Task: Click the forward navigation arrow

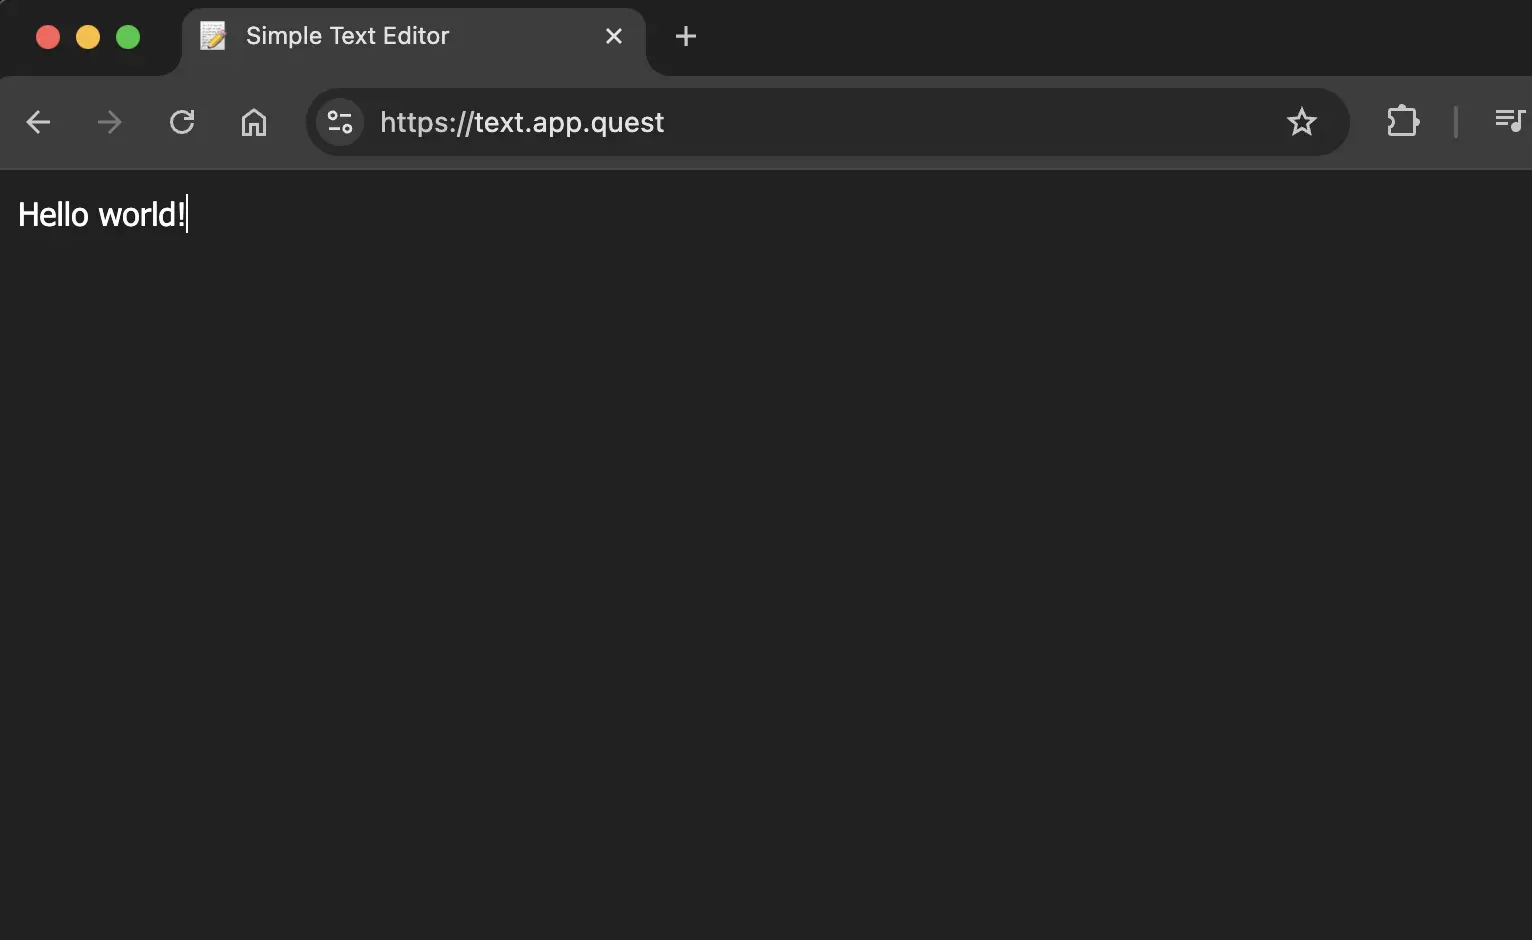Action: pyautogui.click(x=110, y=122)
